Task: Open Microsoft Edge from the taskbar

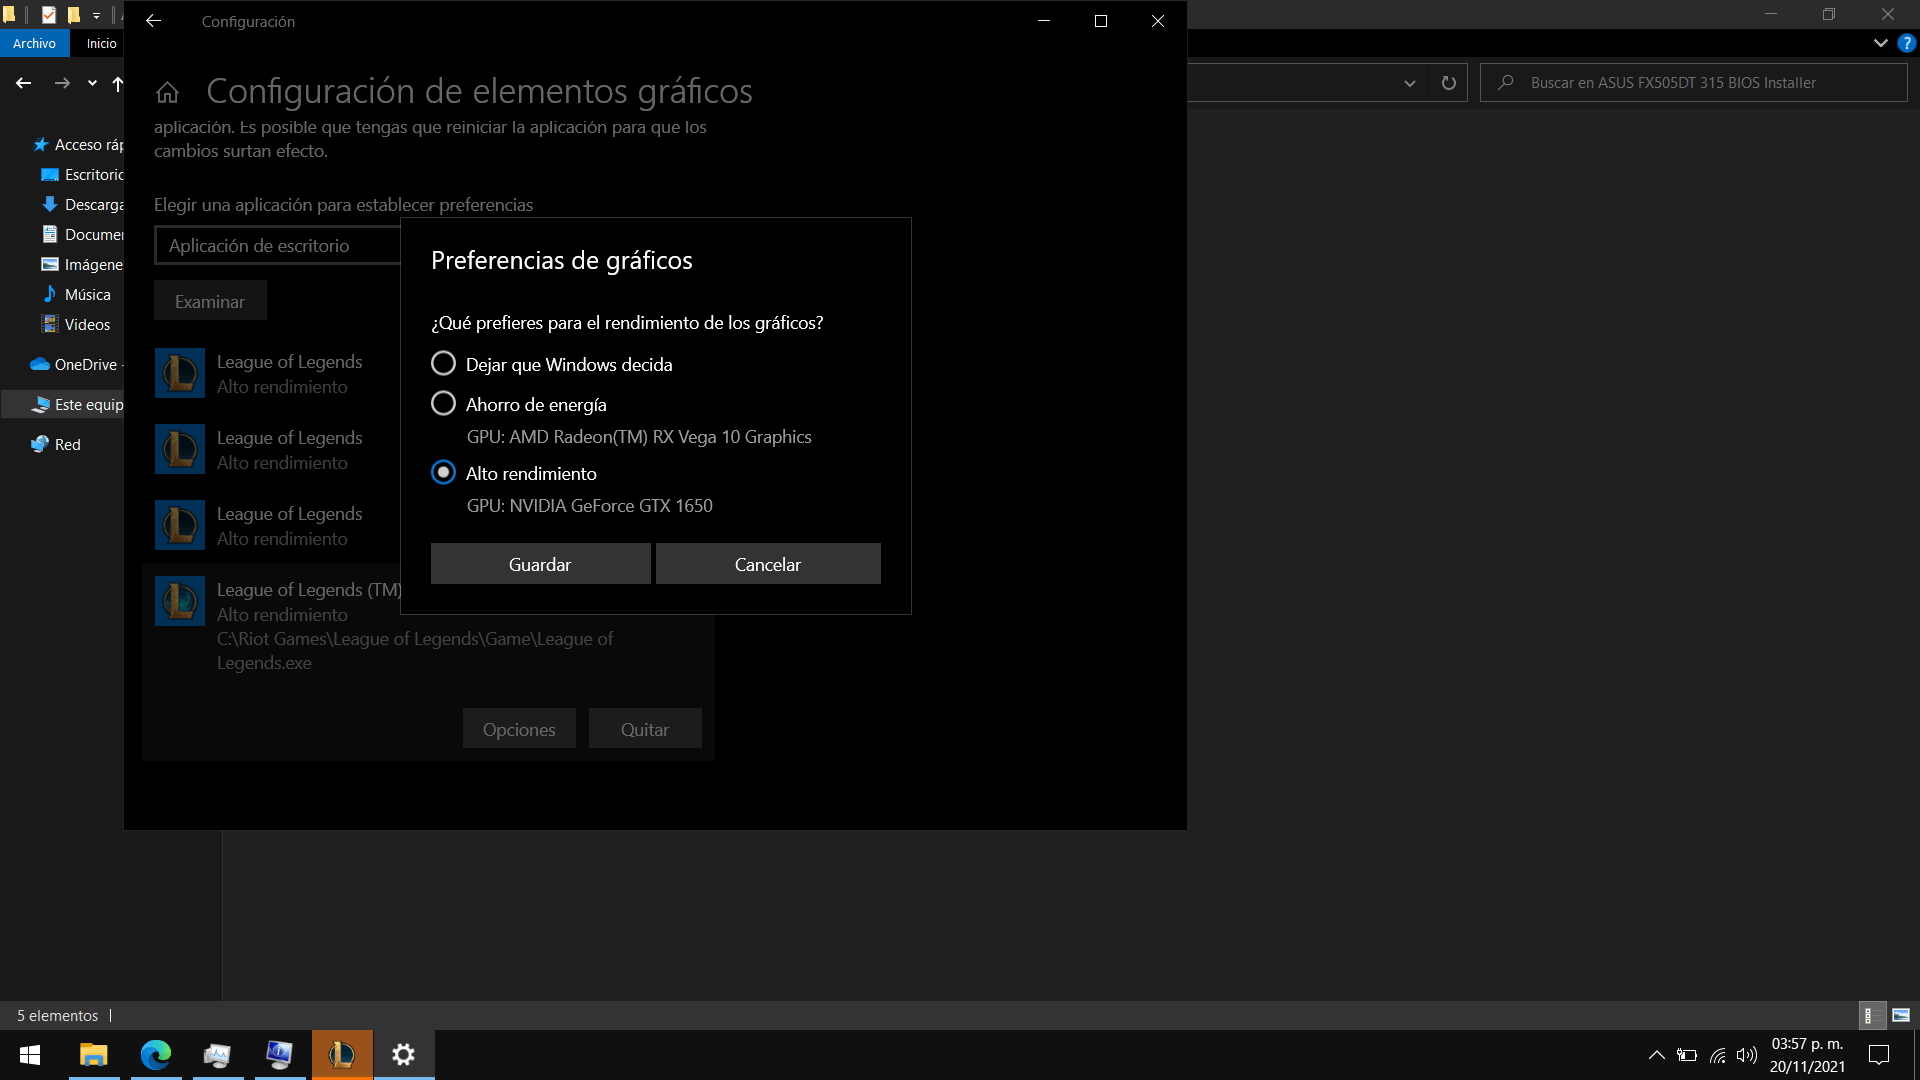Action: (156, 1054)
